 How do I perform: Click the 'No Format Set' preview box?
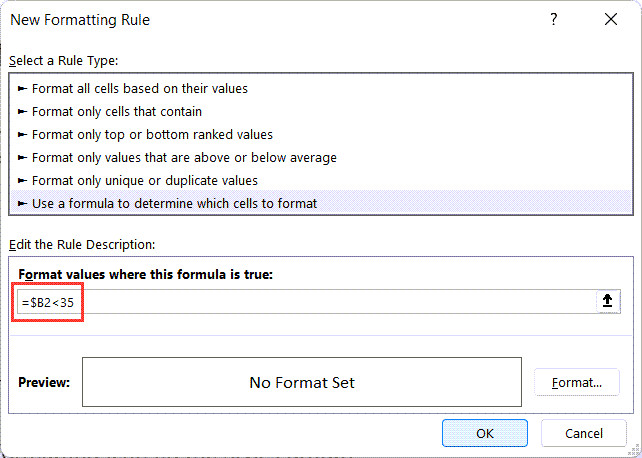pos(301,382)
